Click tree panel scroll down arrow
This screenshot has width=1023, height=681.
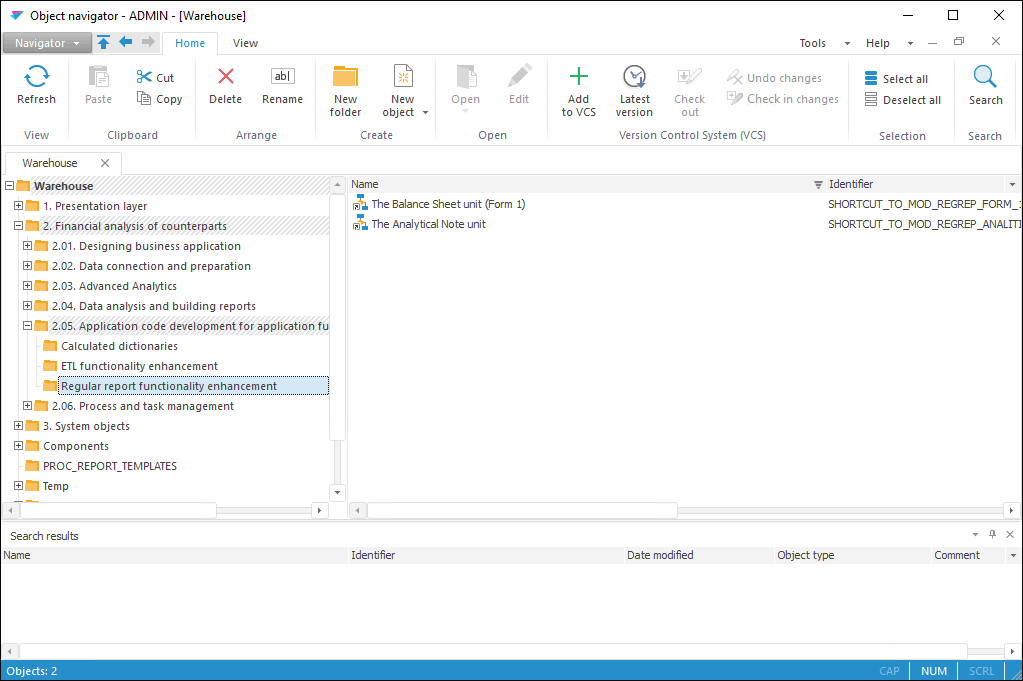337,492
